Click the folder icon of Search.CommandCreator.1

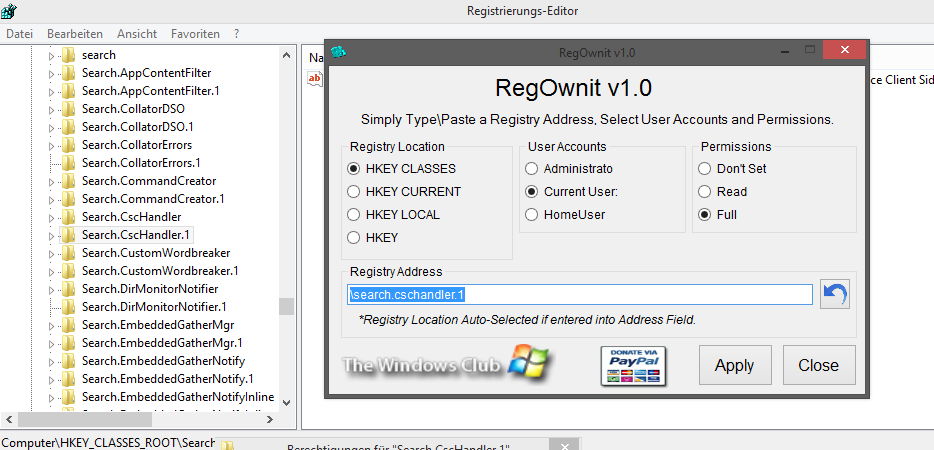click(69, 199)
